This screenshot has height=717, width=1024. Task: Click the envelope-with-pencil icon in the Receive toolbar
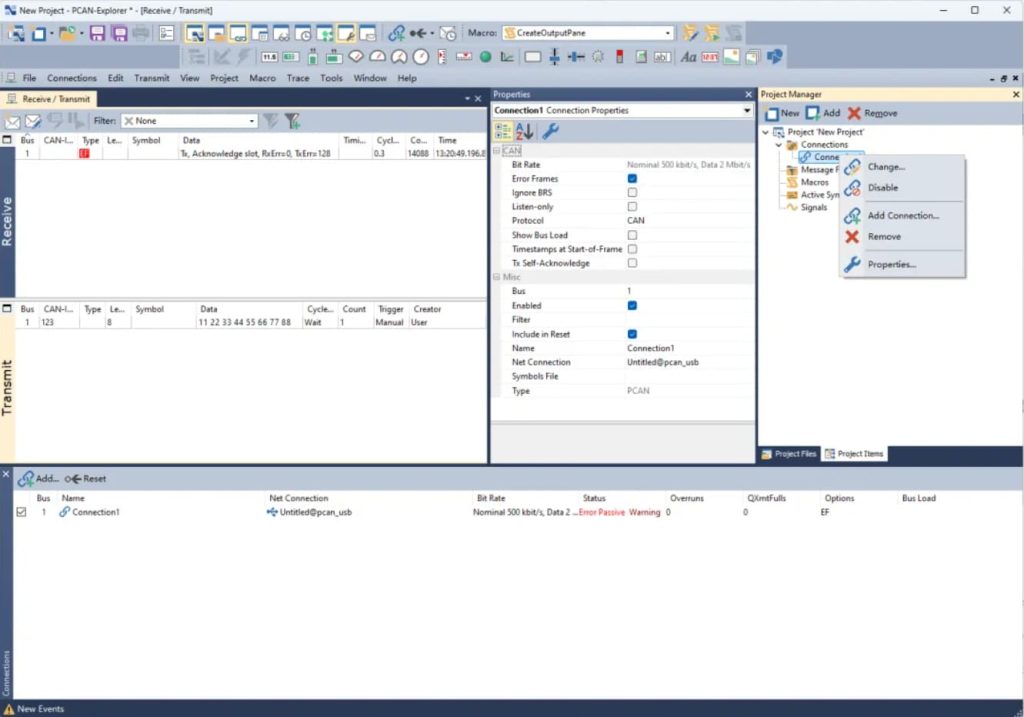click(33, 121)
